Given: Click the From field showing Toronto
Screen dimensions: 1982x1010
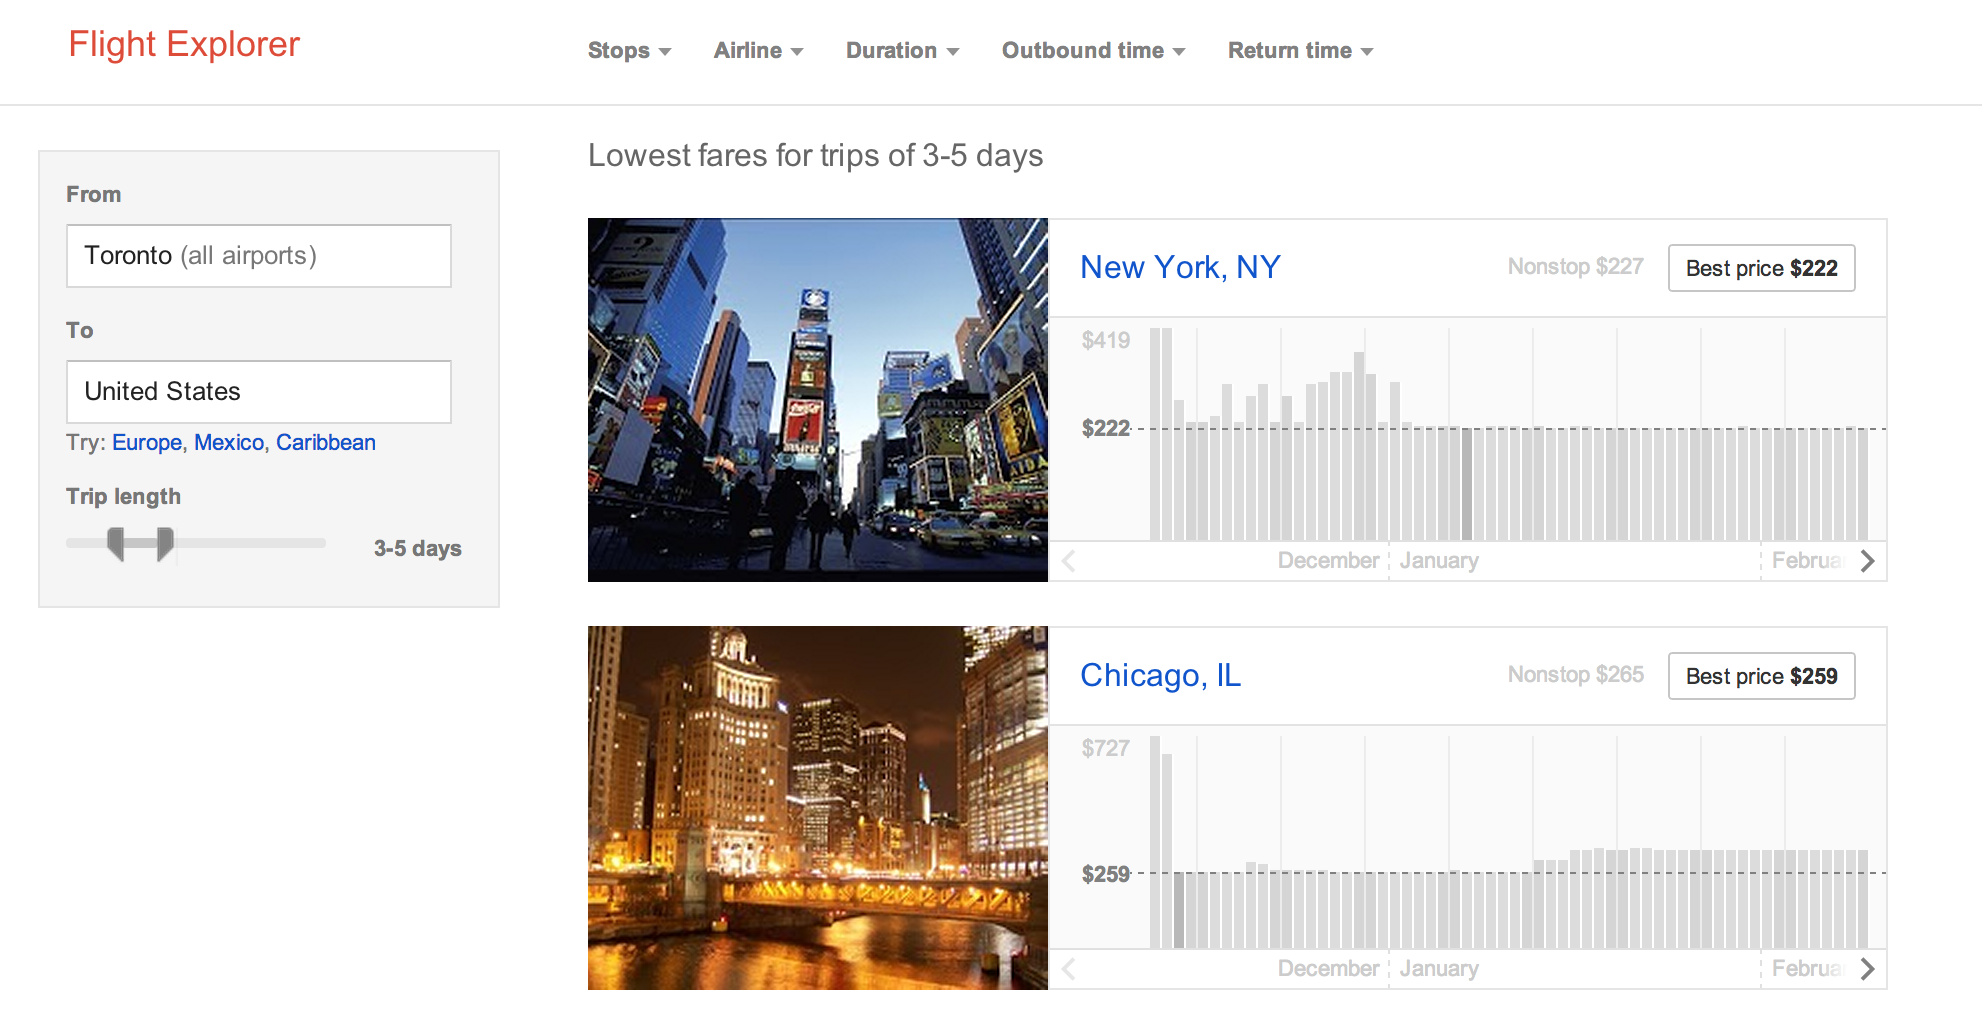Looking at the screenshot, I should pos(258,255).
